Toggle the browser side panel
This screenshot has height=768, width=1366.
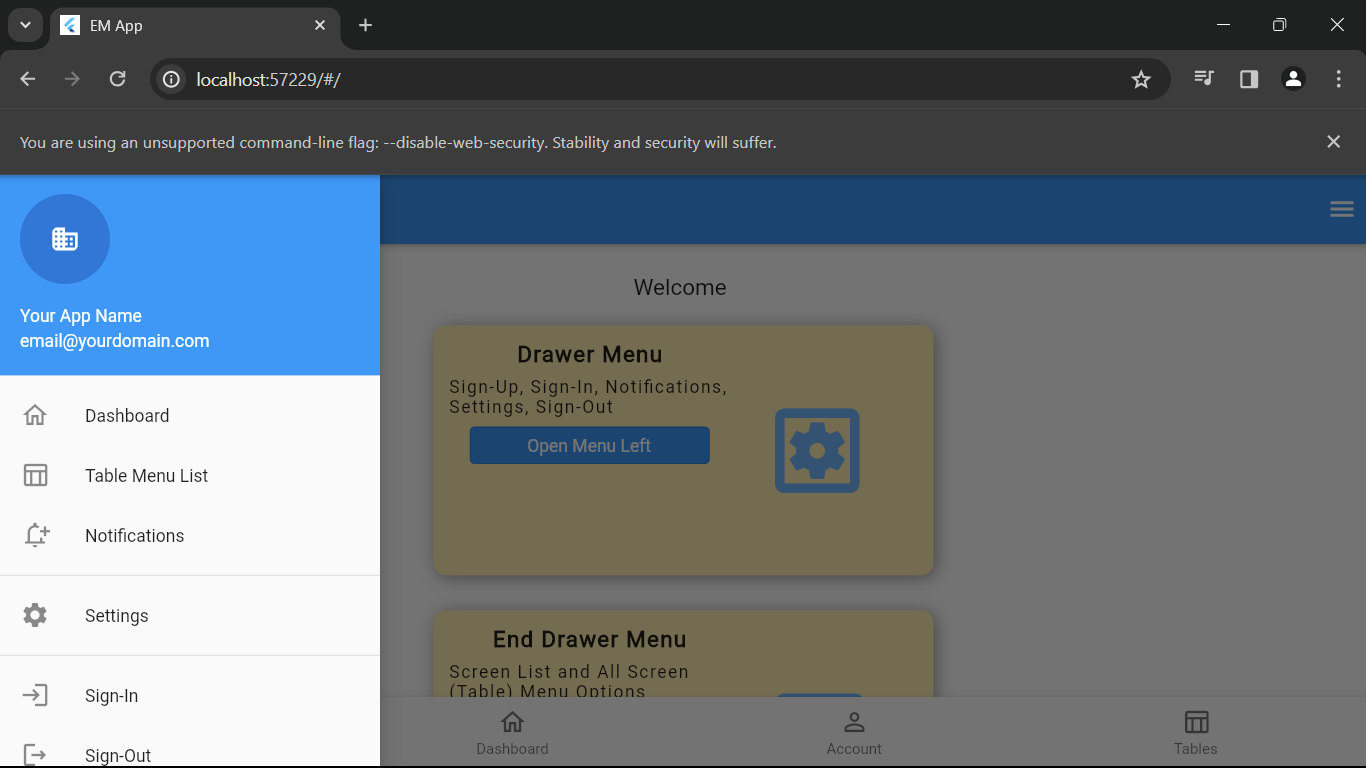tap(1249, 79)
